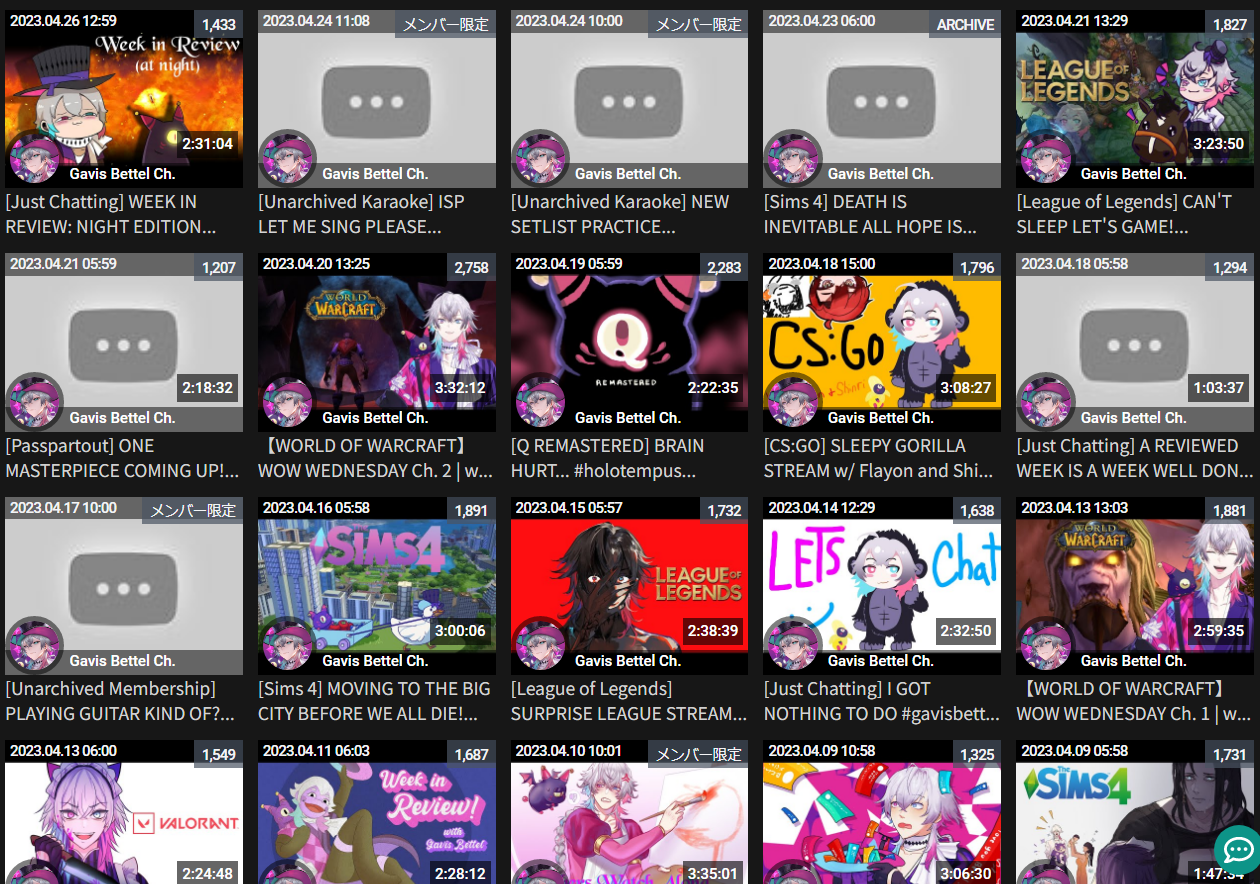1260x884 pixels.
Task: Open painting-themed 3:35:01 member video thumbnail
Action: click(x=629, y=812)
